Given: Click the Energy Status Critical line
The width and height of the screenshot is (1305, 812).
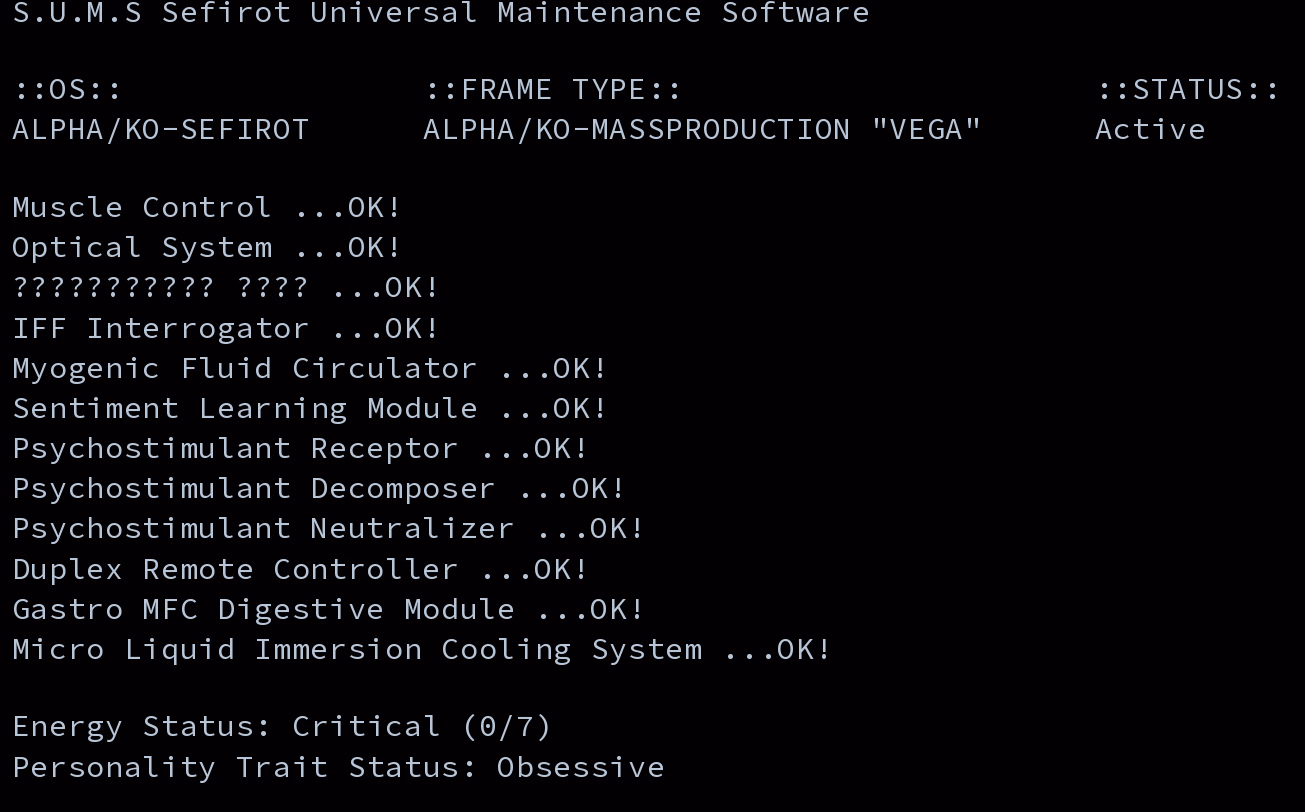Looking at the screenshot, I should pyautogui.click(x=281, y=726).
